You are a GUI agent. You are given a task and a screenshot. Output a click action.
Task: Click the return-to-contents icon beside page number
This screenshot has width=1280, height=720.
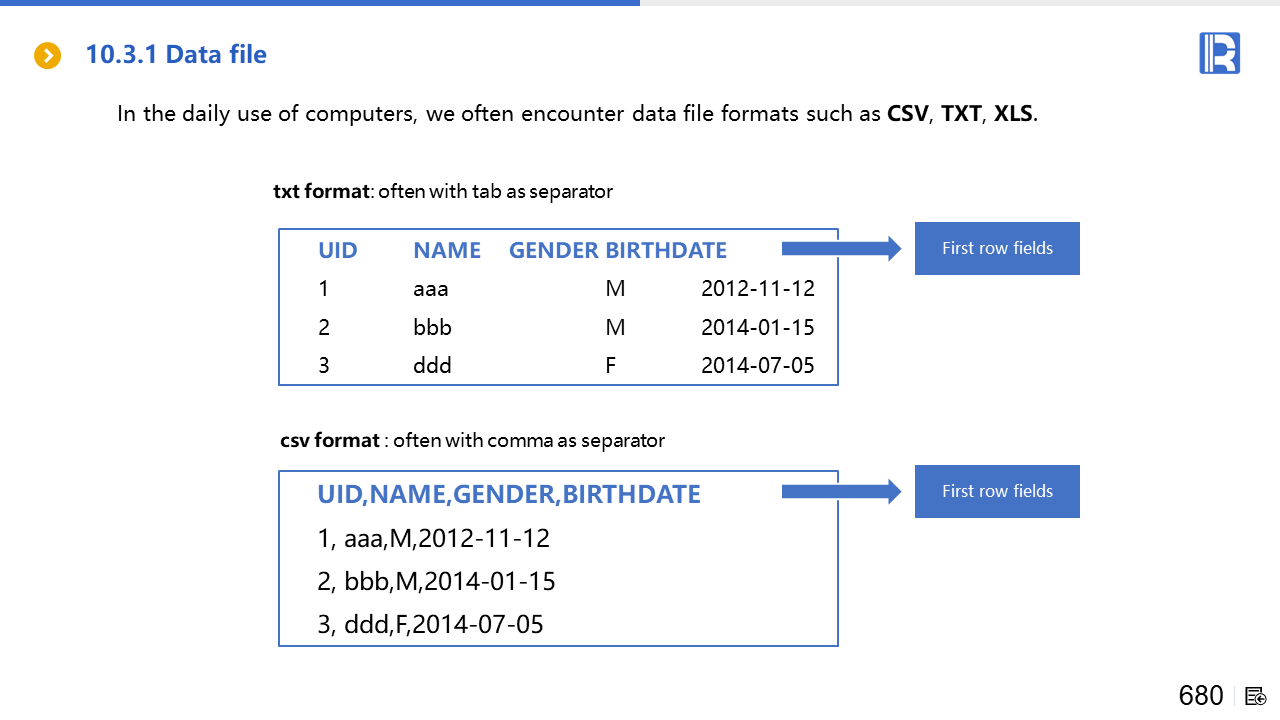(x=1255, y=696)
